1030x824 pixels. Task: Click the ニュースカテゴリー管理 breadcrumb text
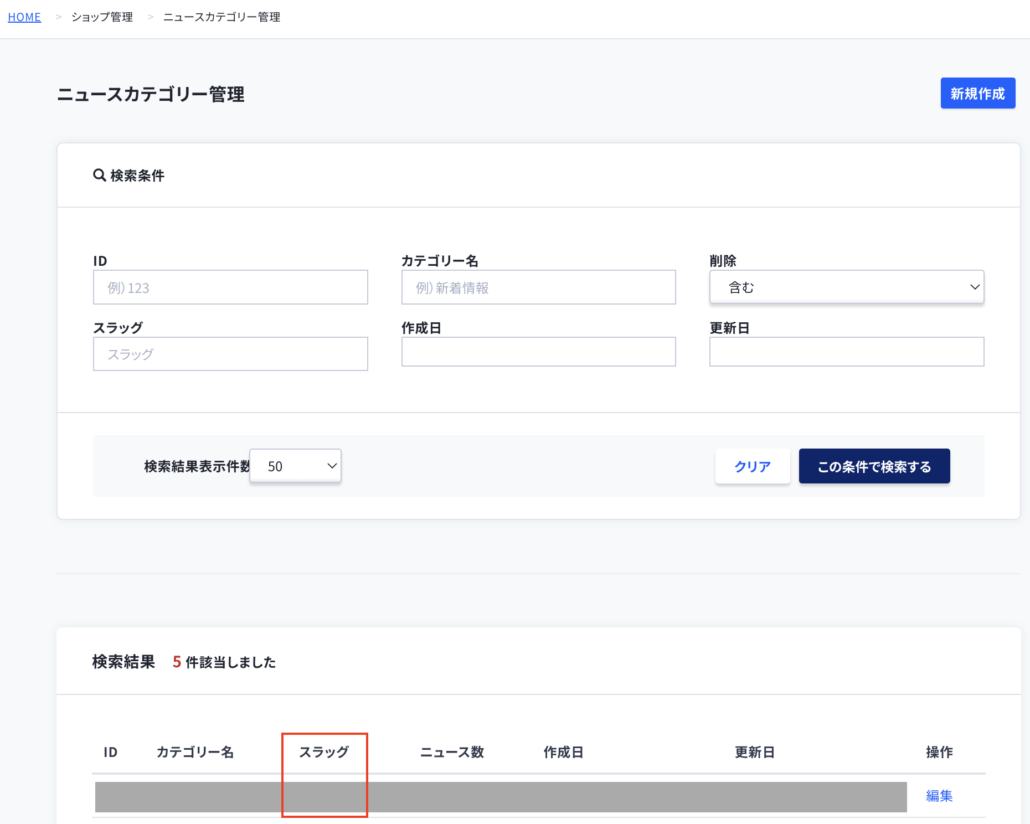pyautogui.click(x=221, y=17)
